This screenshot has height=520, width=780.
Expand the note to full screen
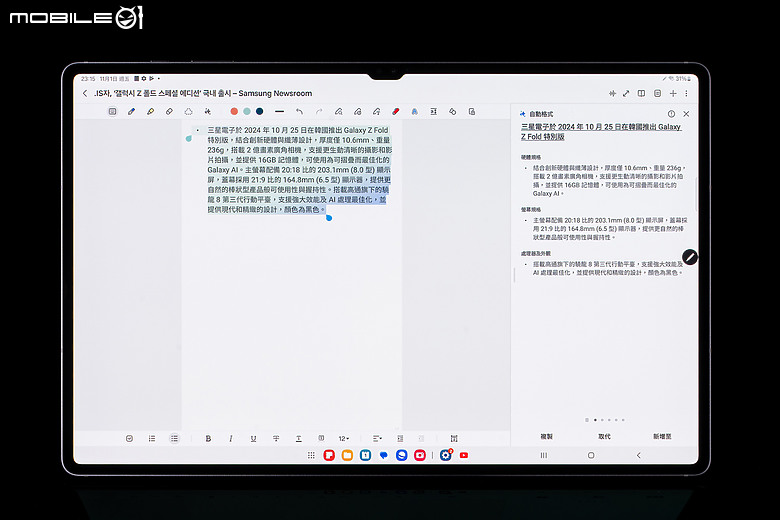click(x=626, y=93)
